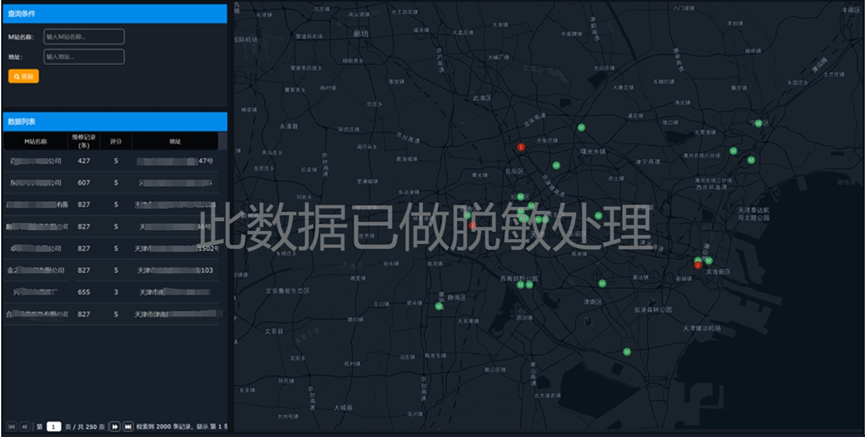Click the 评分 column header
Screen dimensions: 865x437
pyautogui.click(x=116, y=140)
